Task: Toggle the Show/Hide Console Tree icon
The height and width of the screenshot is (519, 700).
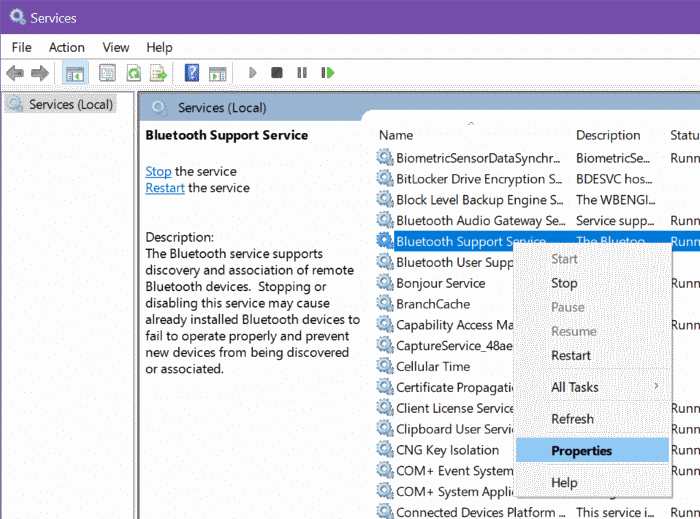Action: pos(75,73)
